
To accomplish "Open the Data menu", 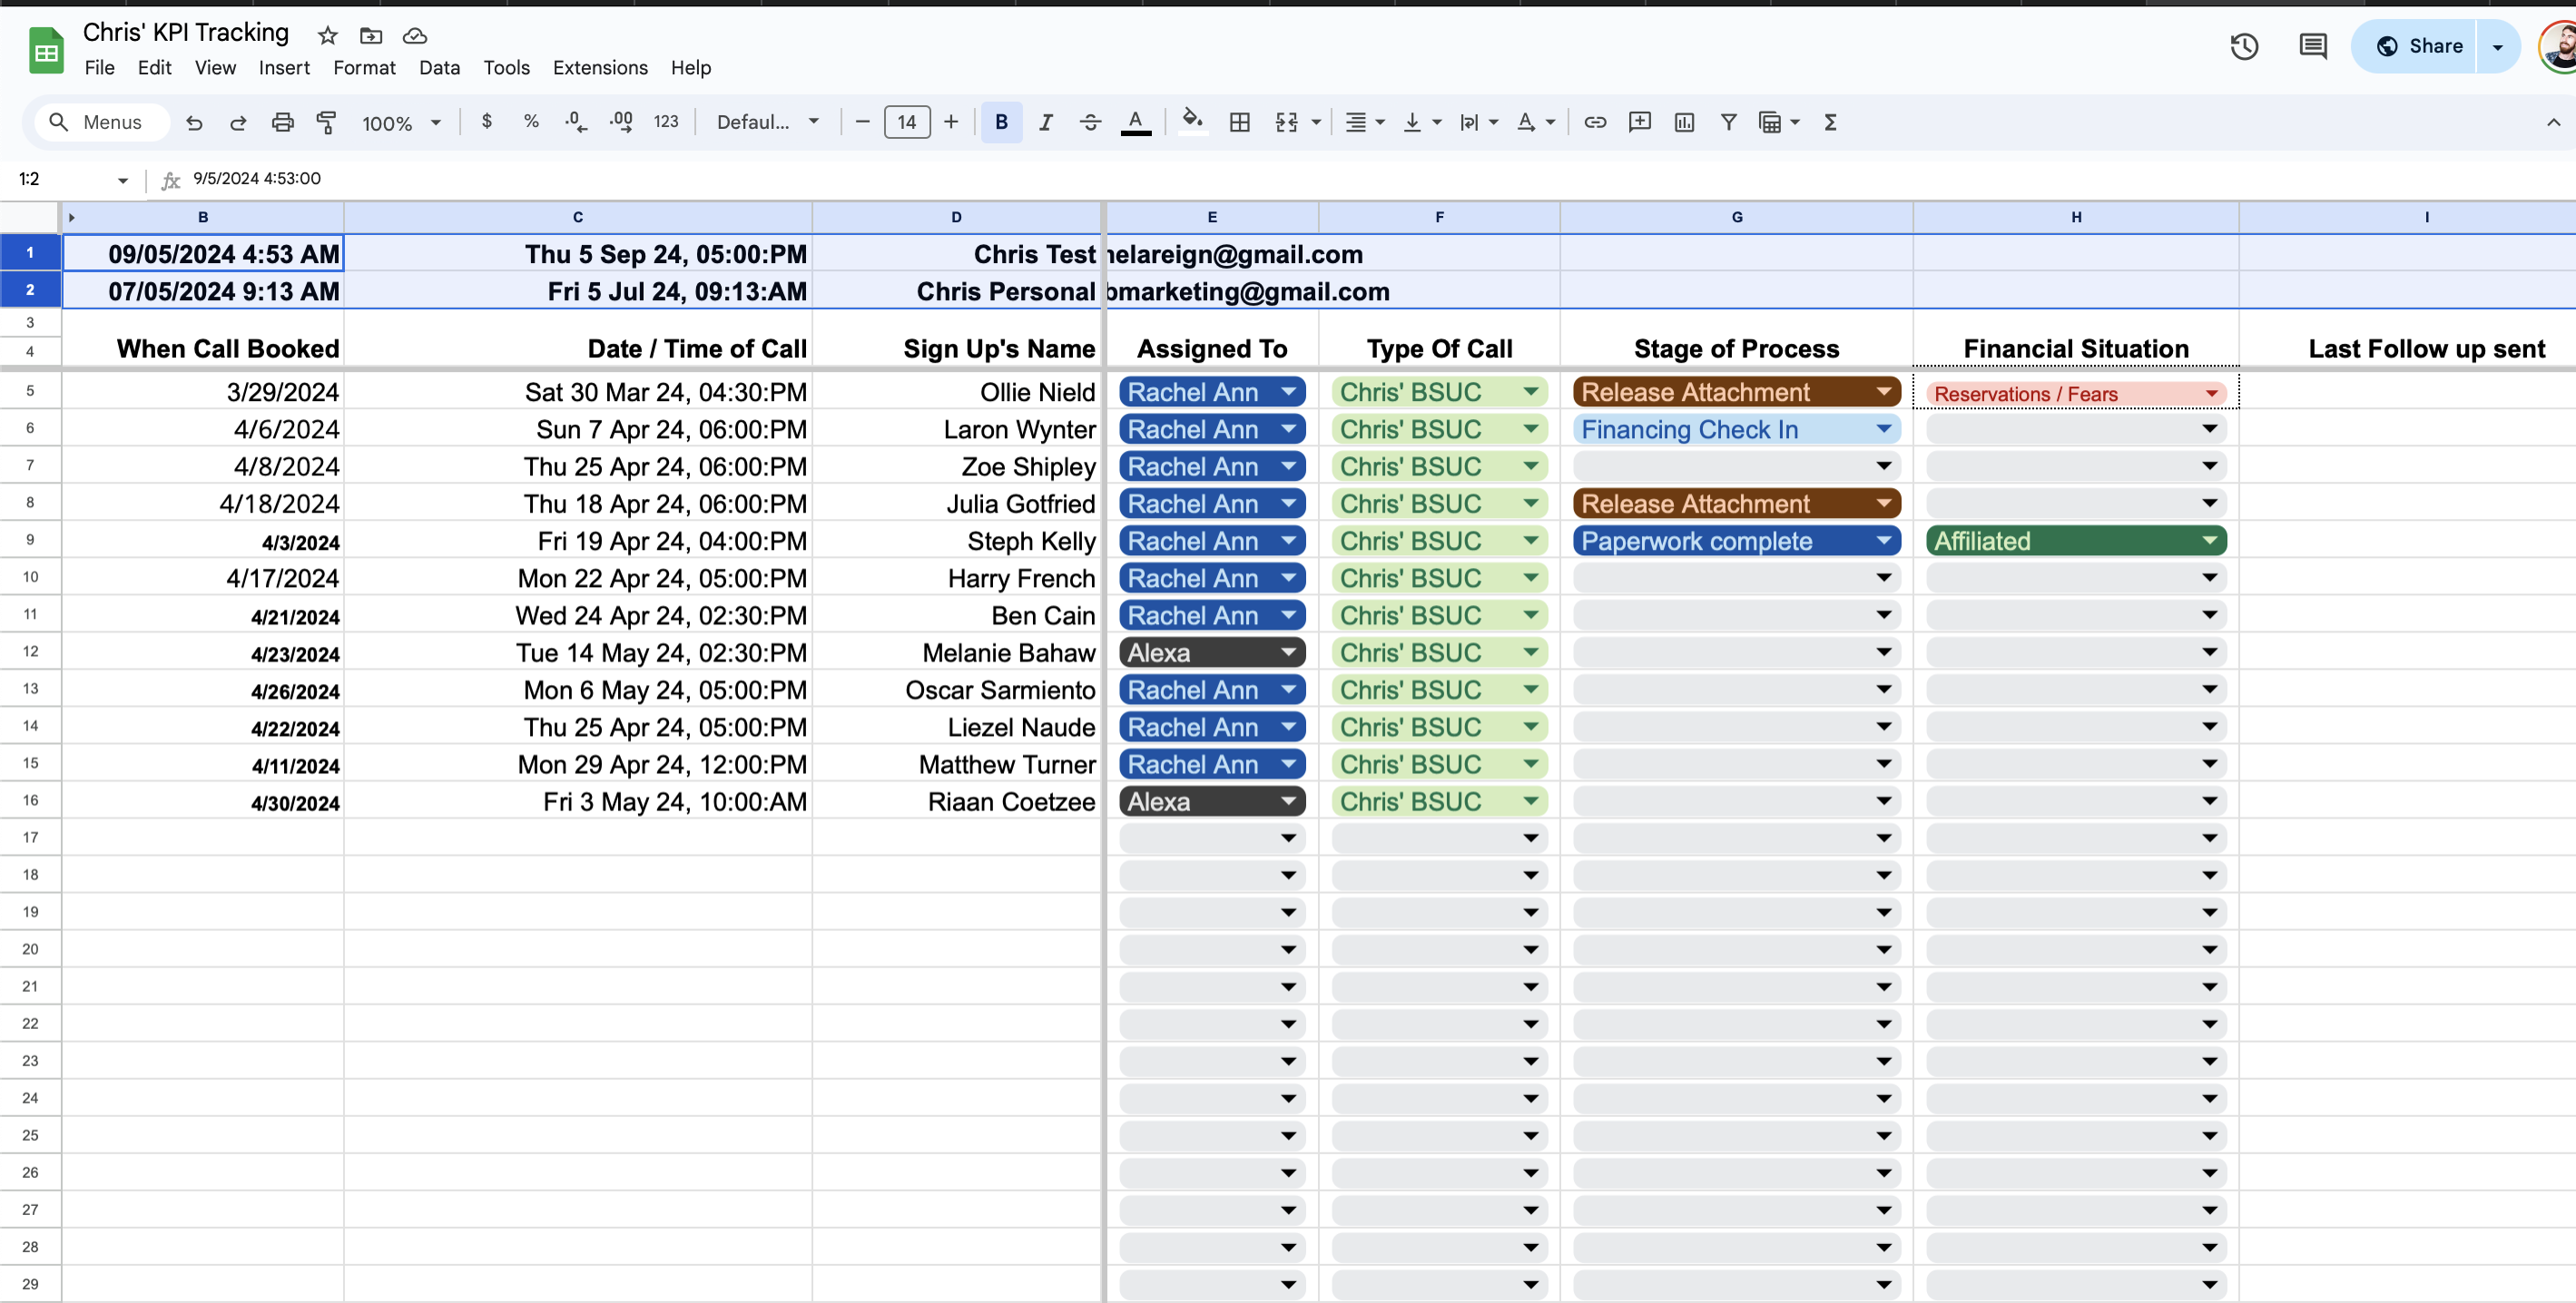I will click(x=439, y=68).
